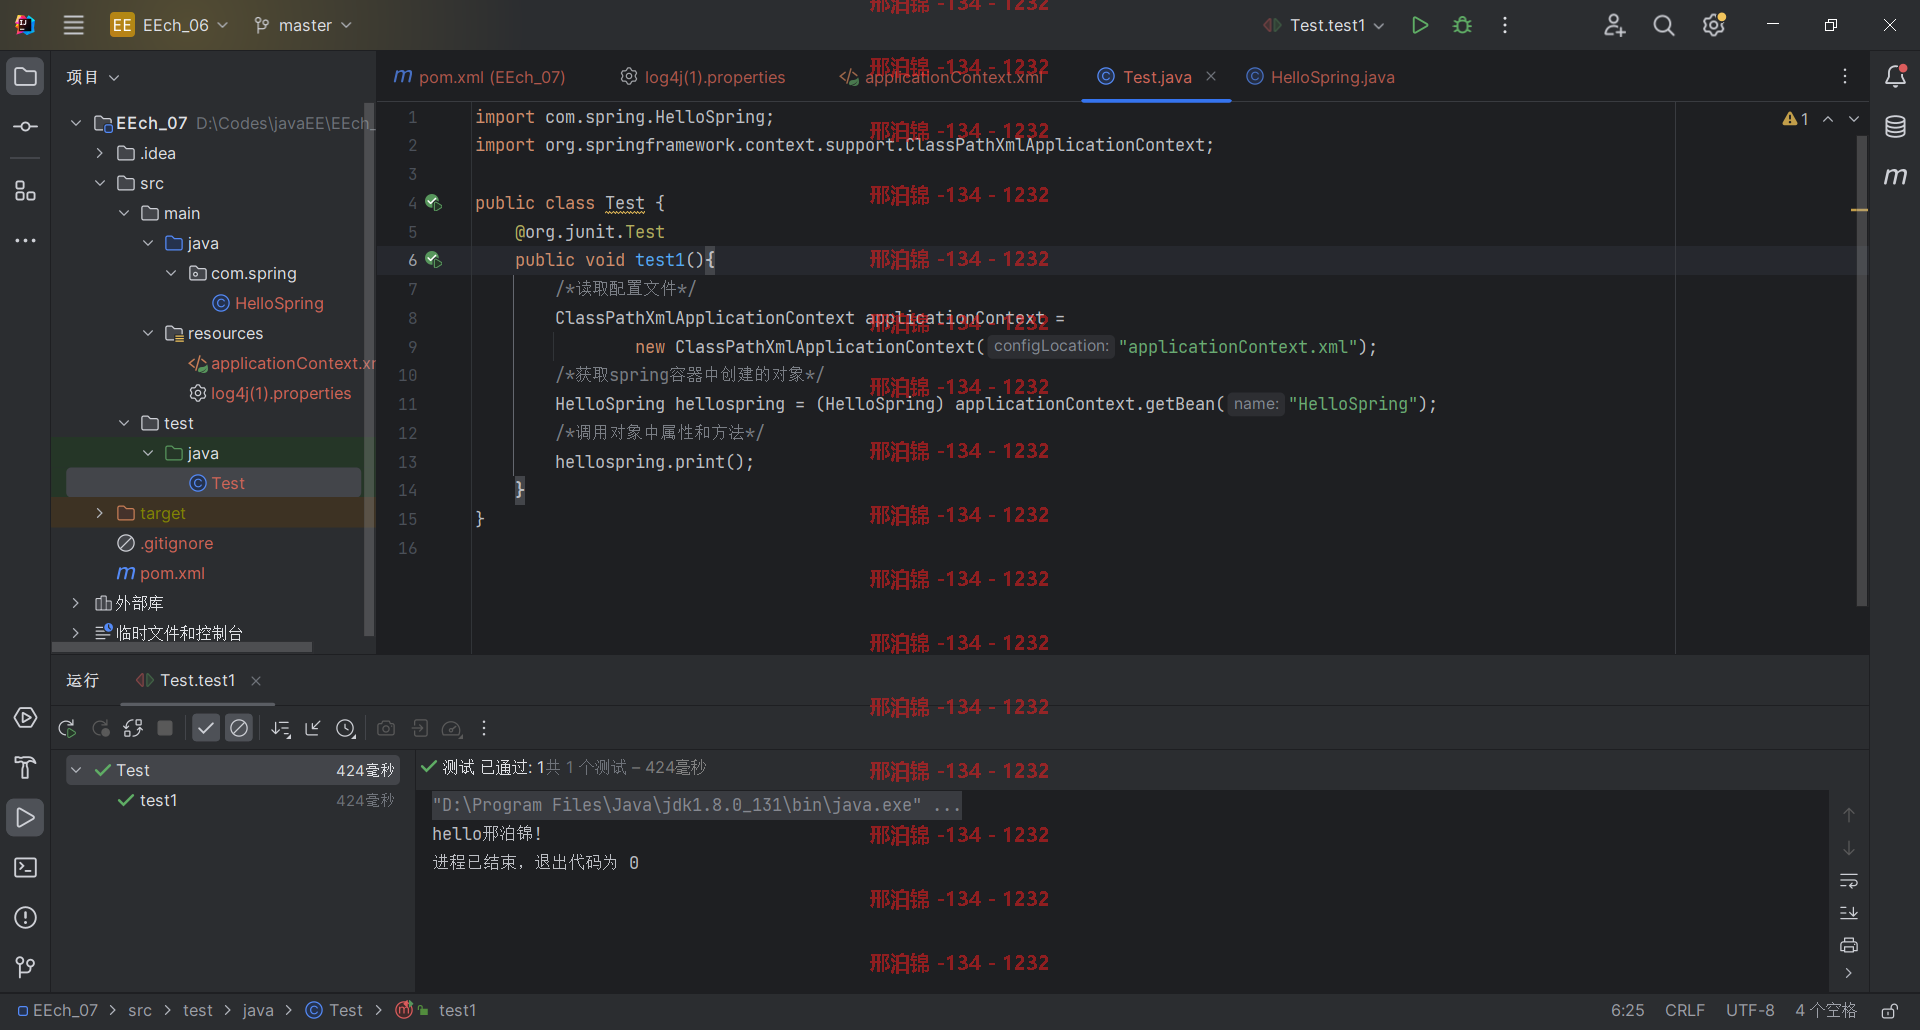Viewport: 1920px width, 1030px height.
Task: Click the test1 result row
Action: point(232,800)
